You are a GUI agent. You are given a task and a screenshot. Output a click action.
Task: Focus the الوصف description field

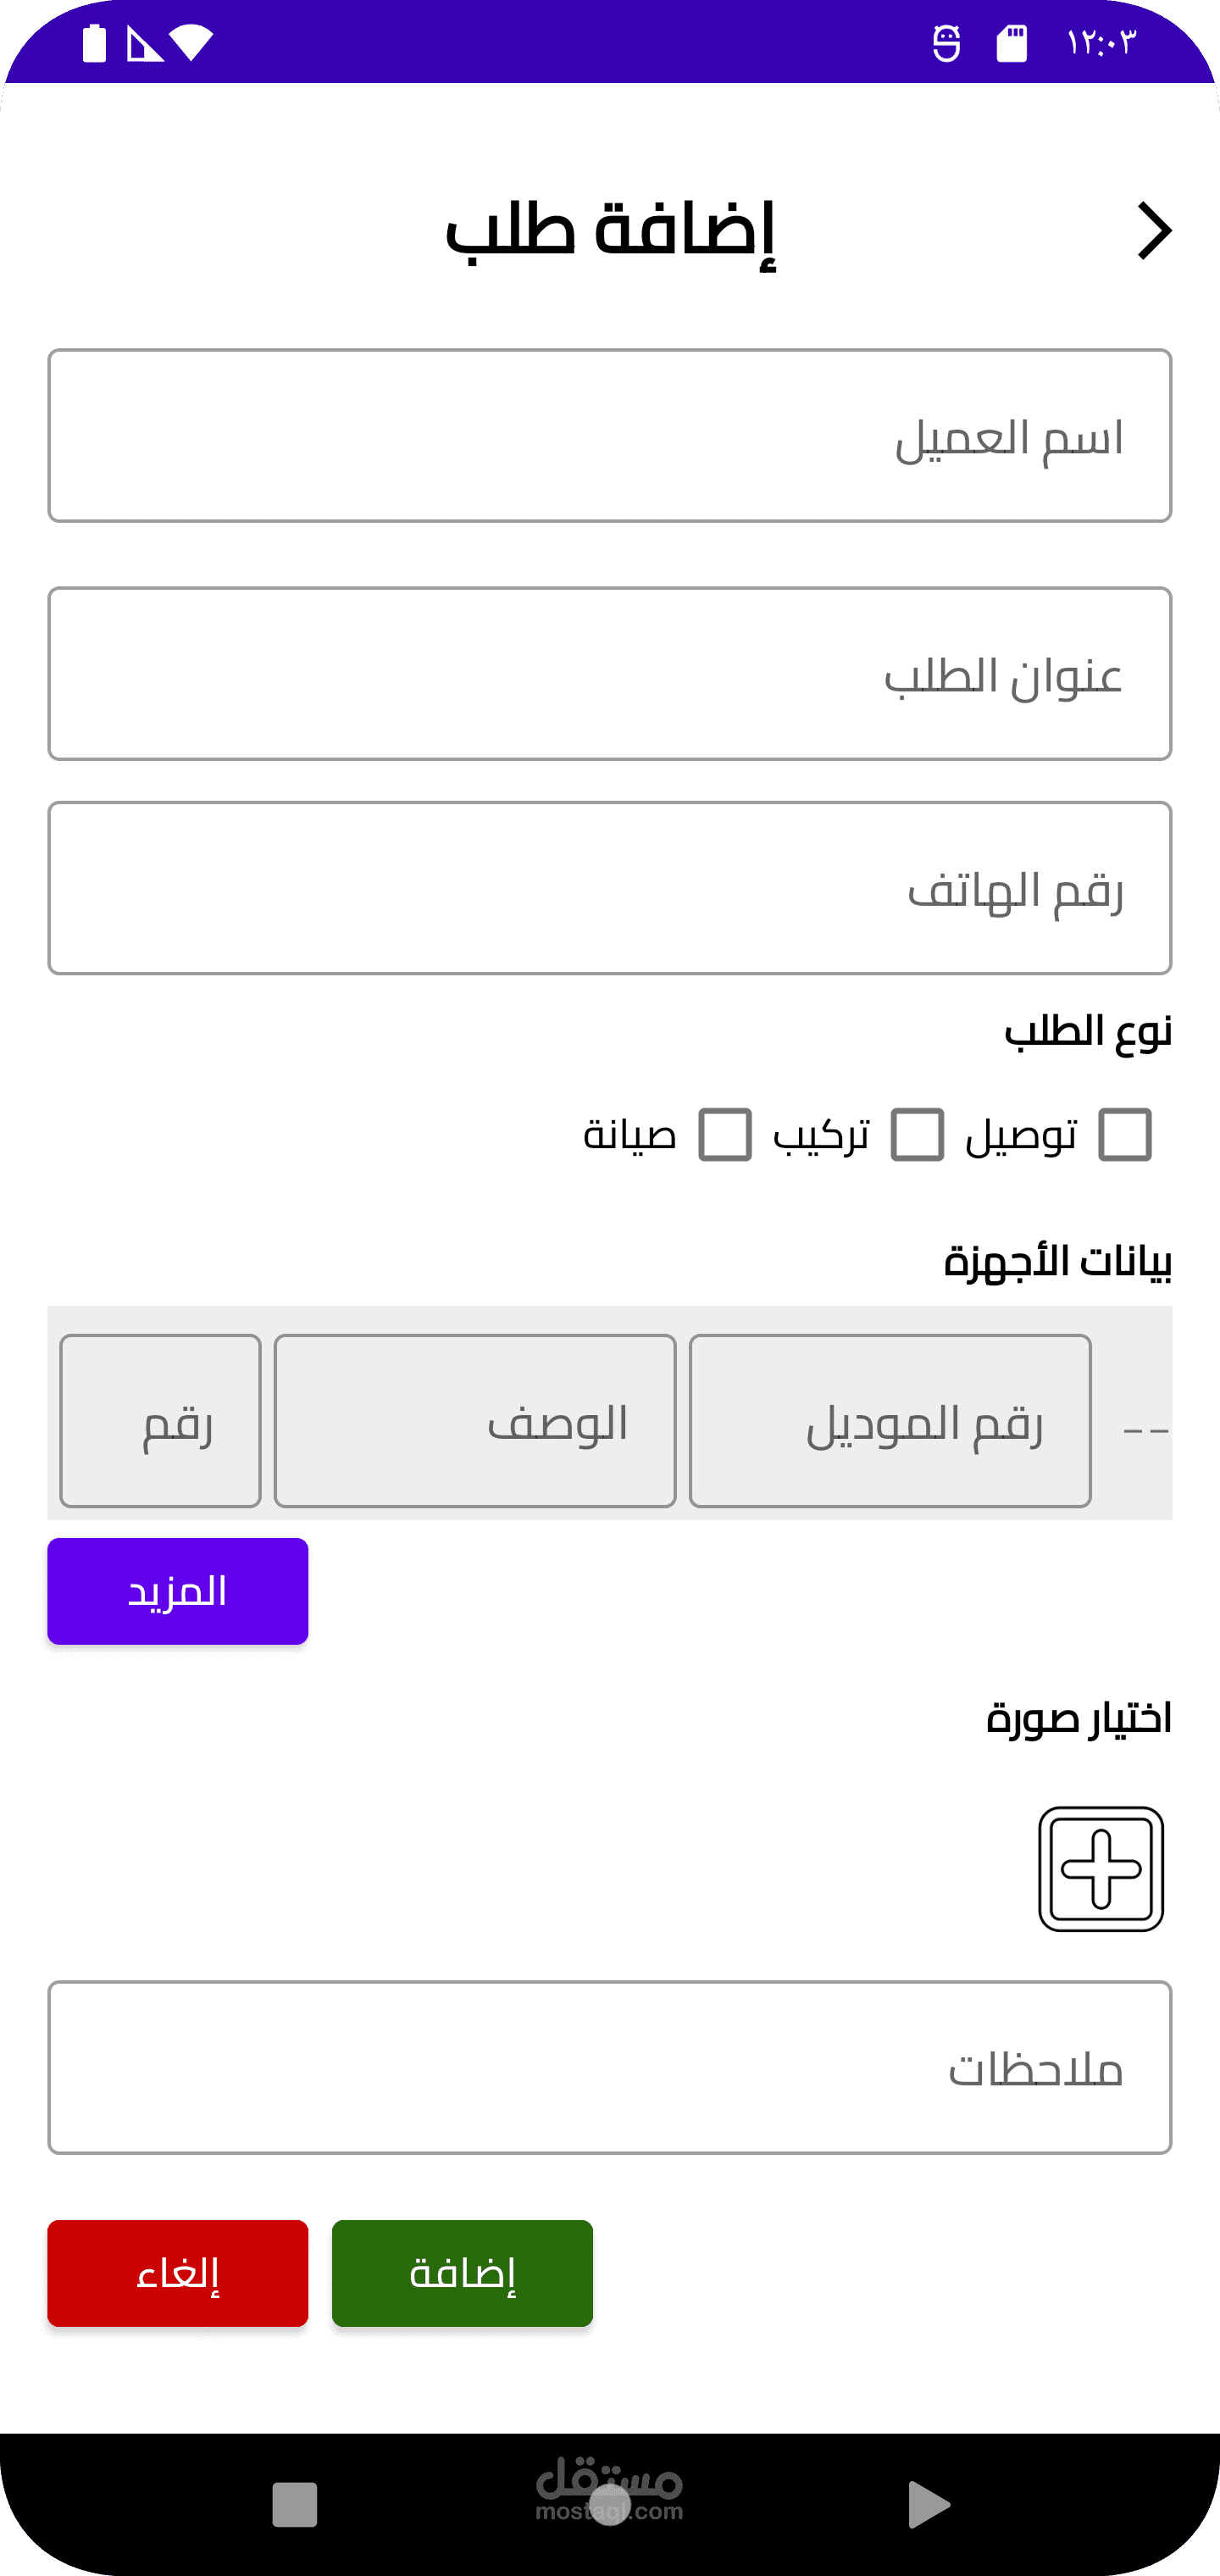475,1421
